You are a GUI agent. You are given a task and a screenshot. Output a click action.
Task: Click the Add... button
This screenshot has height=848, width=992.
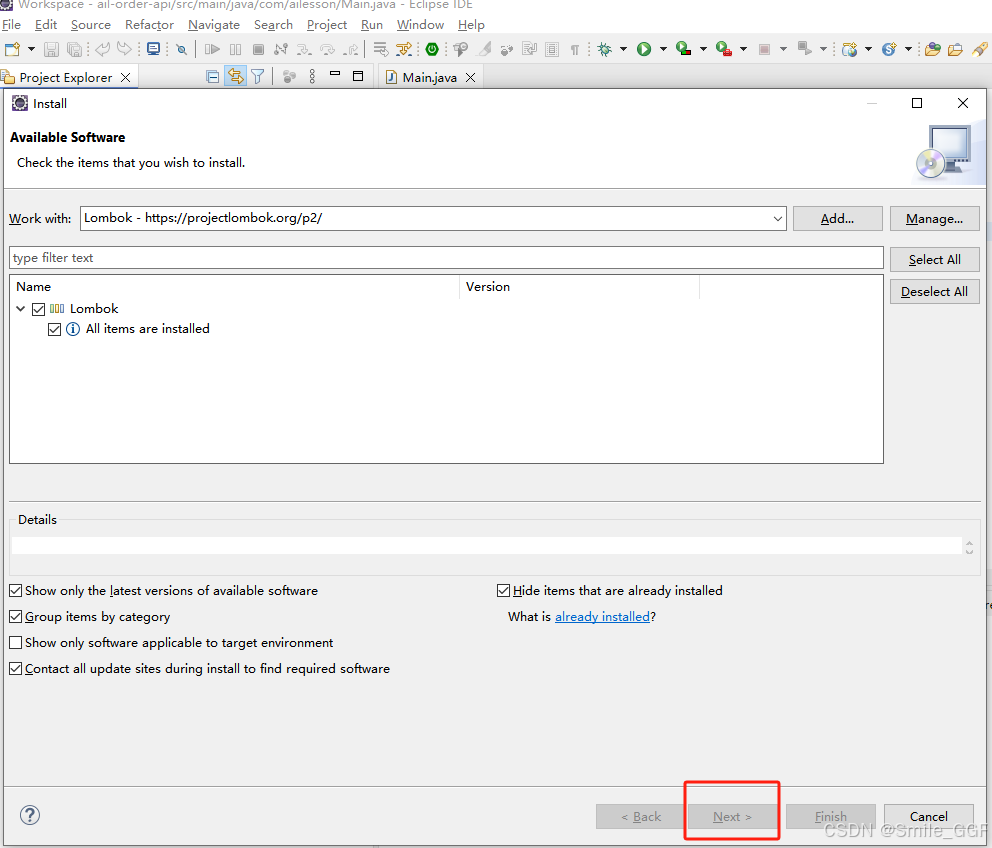[837, 219]
